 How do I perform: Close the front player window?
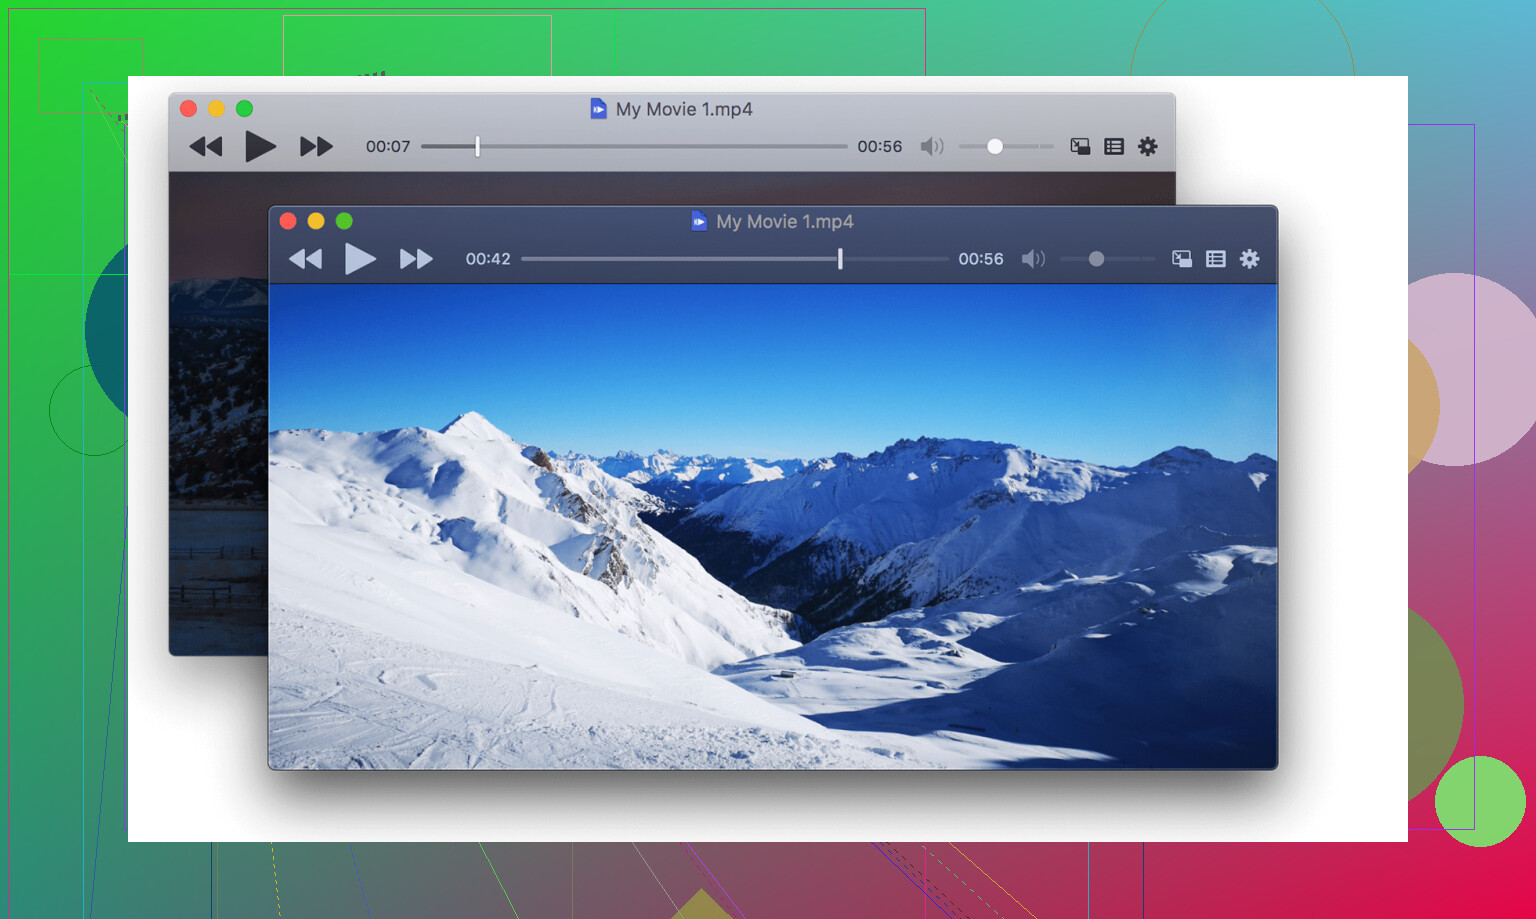tap(288, 221)
